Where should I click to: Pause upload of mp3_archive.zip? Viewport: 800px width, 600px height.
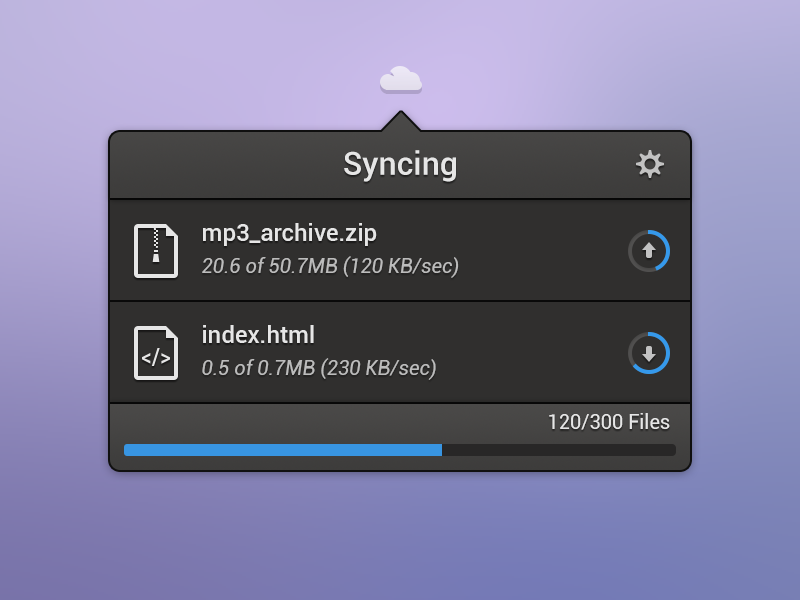point(649,251)
